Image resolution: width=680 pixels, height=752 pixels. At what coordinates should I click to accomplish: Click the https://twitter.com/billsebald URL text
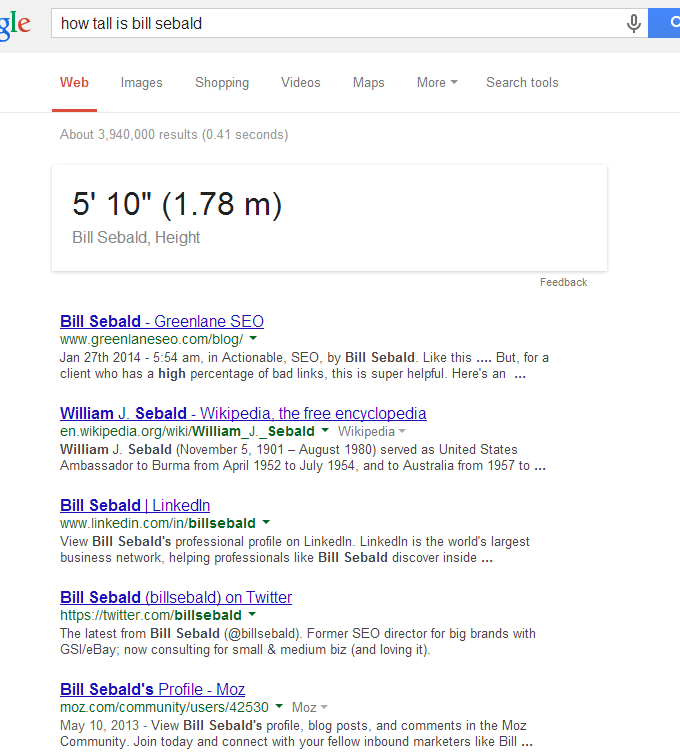[151, 615]
